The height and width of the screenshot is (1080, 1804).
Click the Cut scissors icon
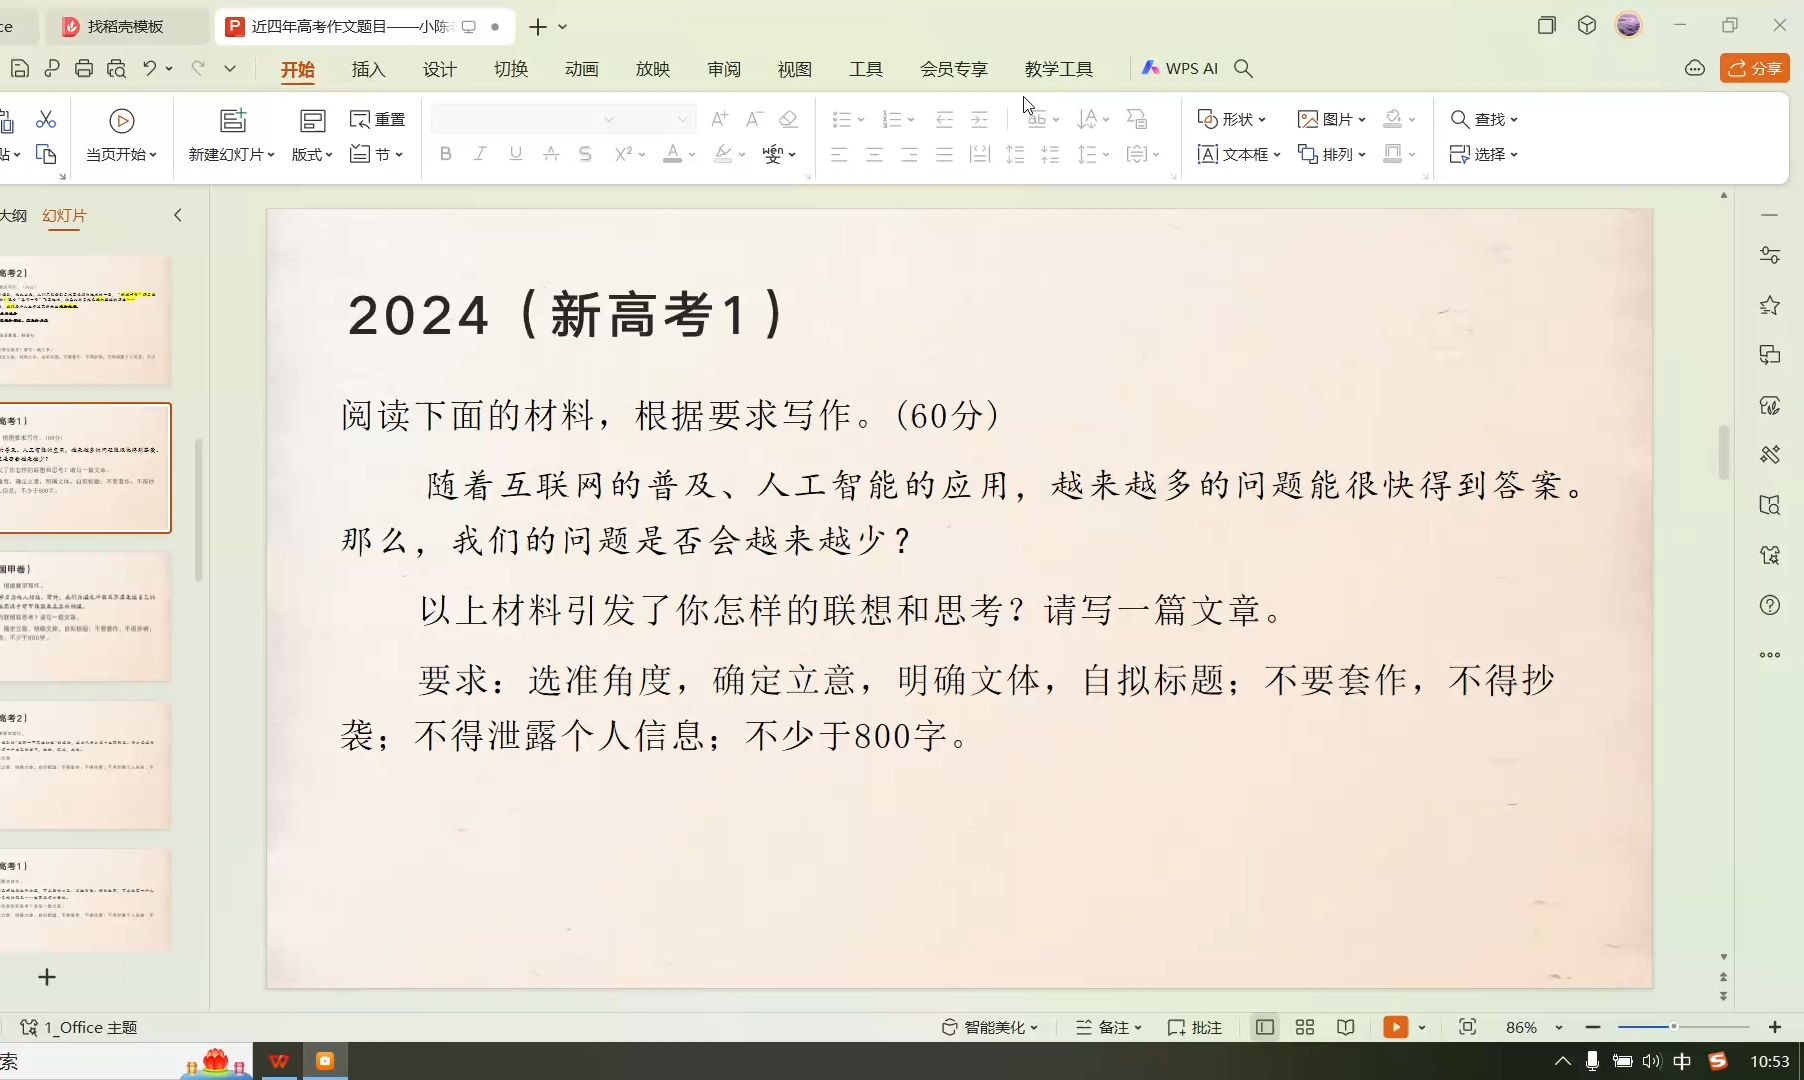46,120
